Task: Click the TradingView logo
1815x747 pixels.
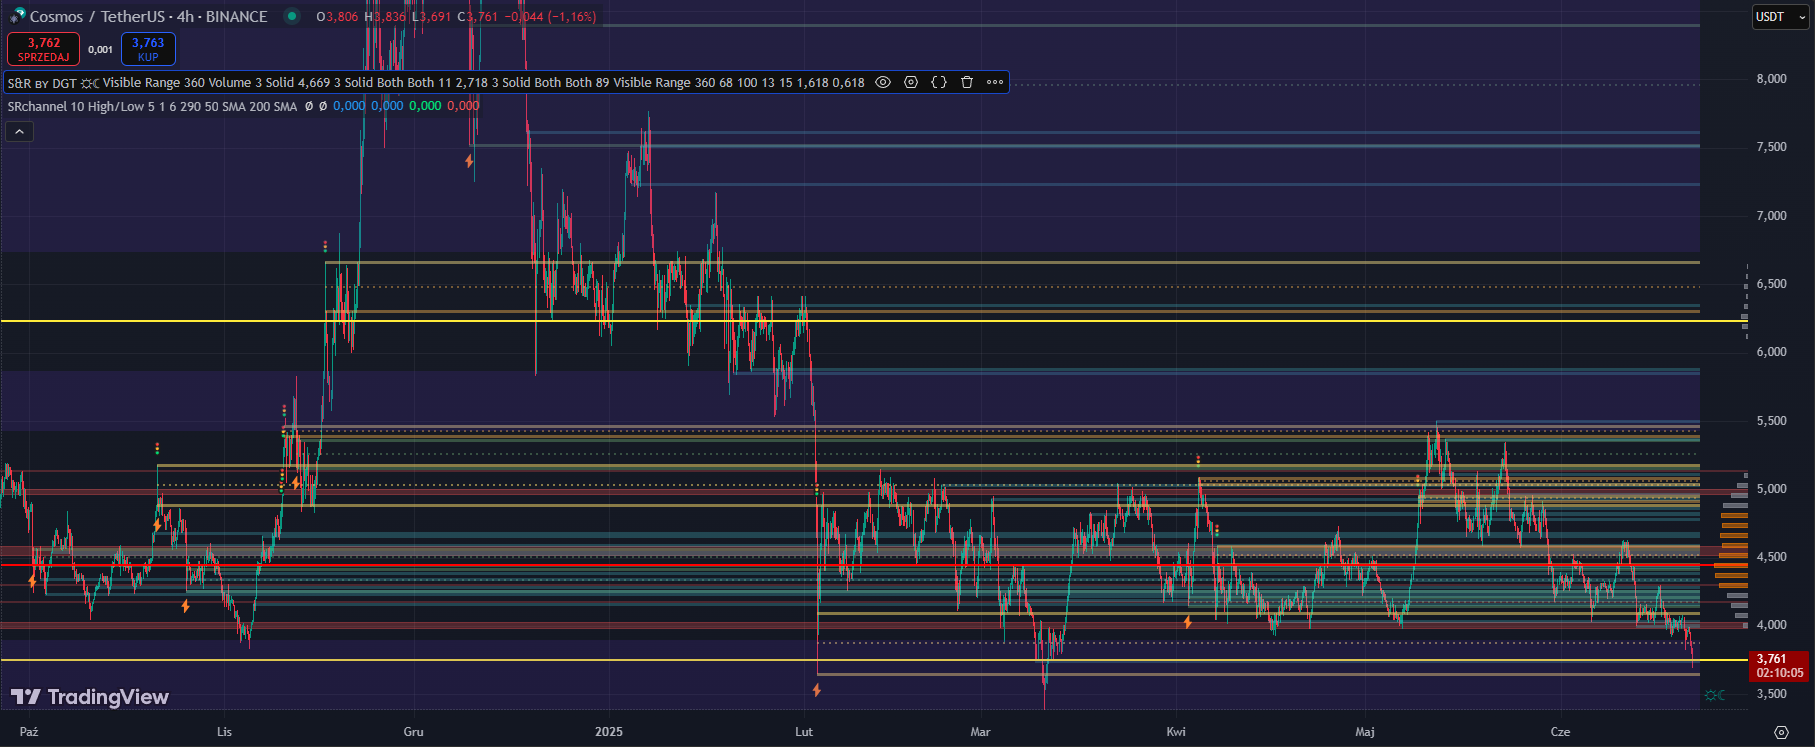Action: pyautogui.click(x=90, y=697)
